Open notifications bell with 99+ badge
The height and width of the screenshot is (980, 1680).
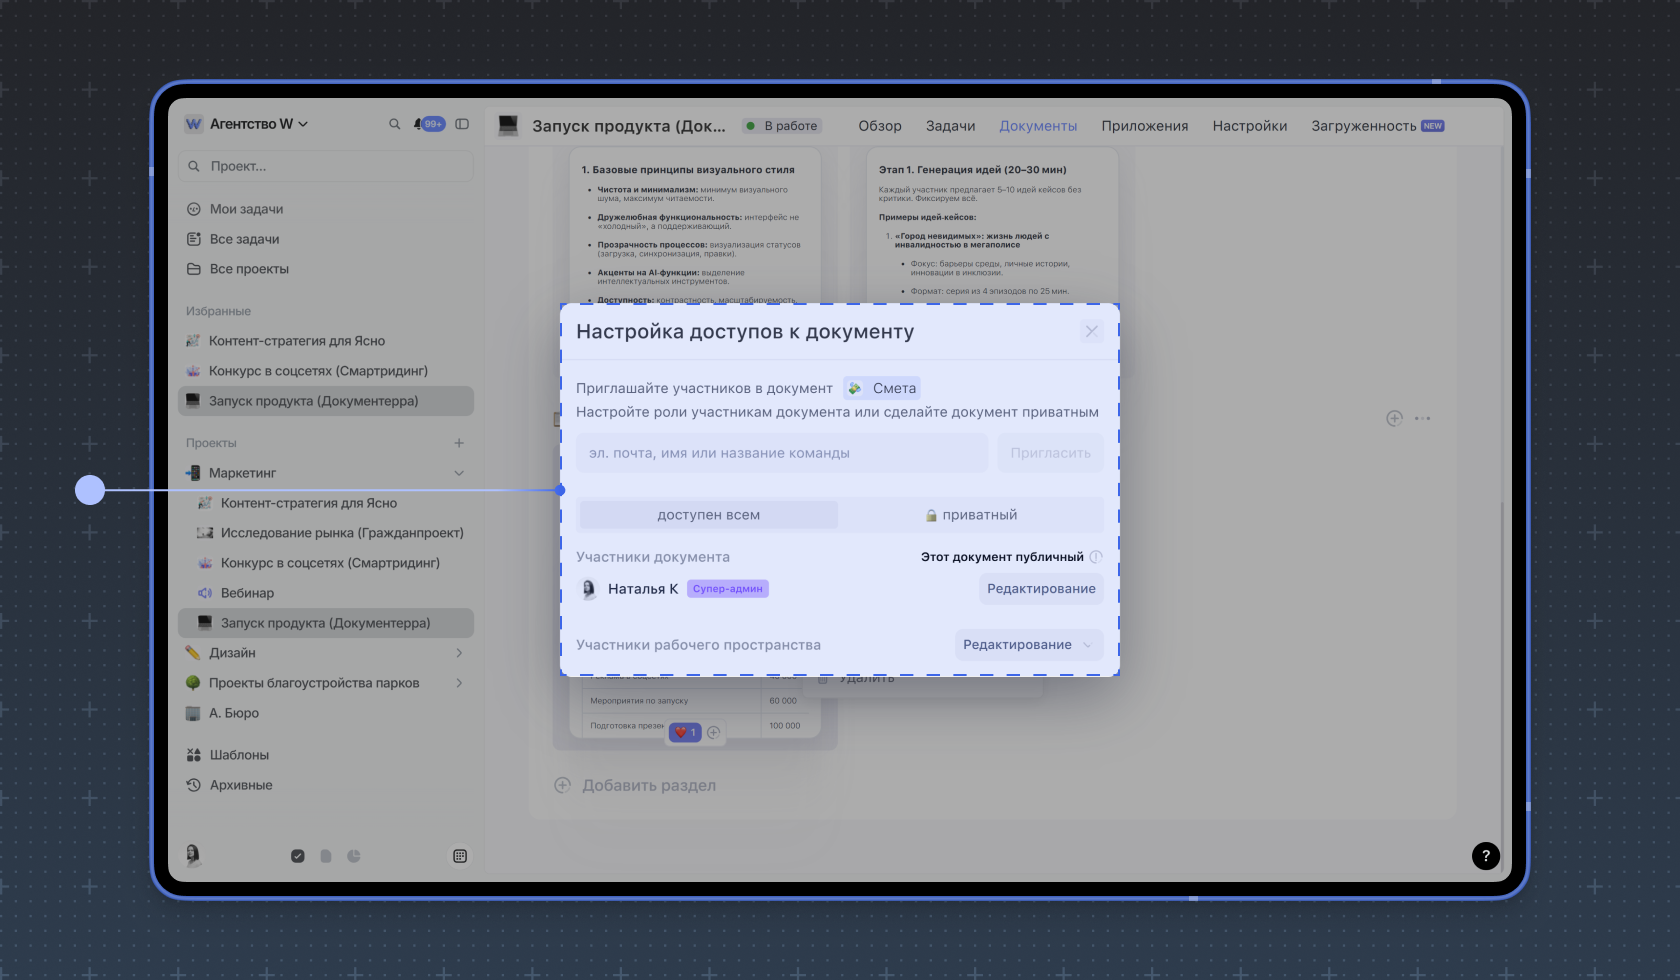429,124
